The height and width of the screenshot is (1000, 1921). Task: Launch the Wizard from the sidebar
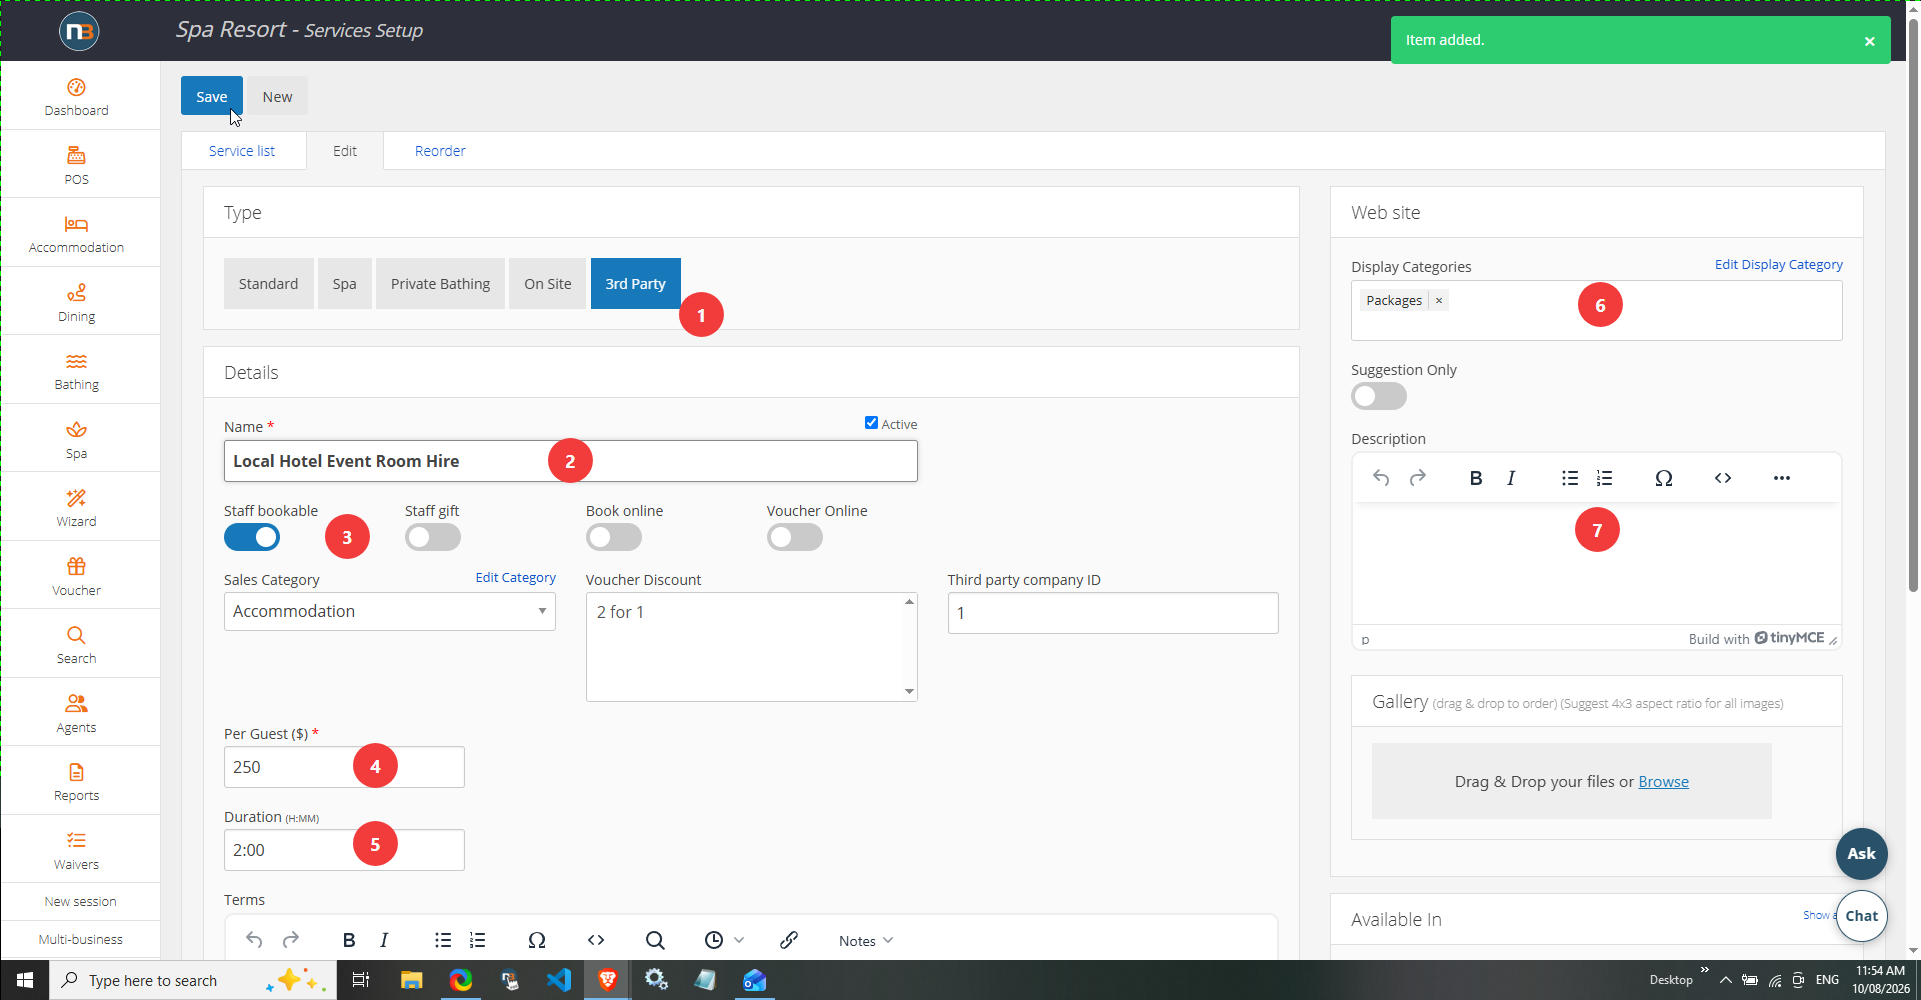click(76, 508)
